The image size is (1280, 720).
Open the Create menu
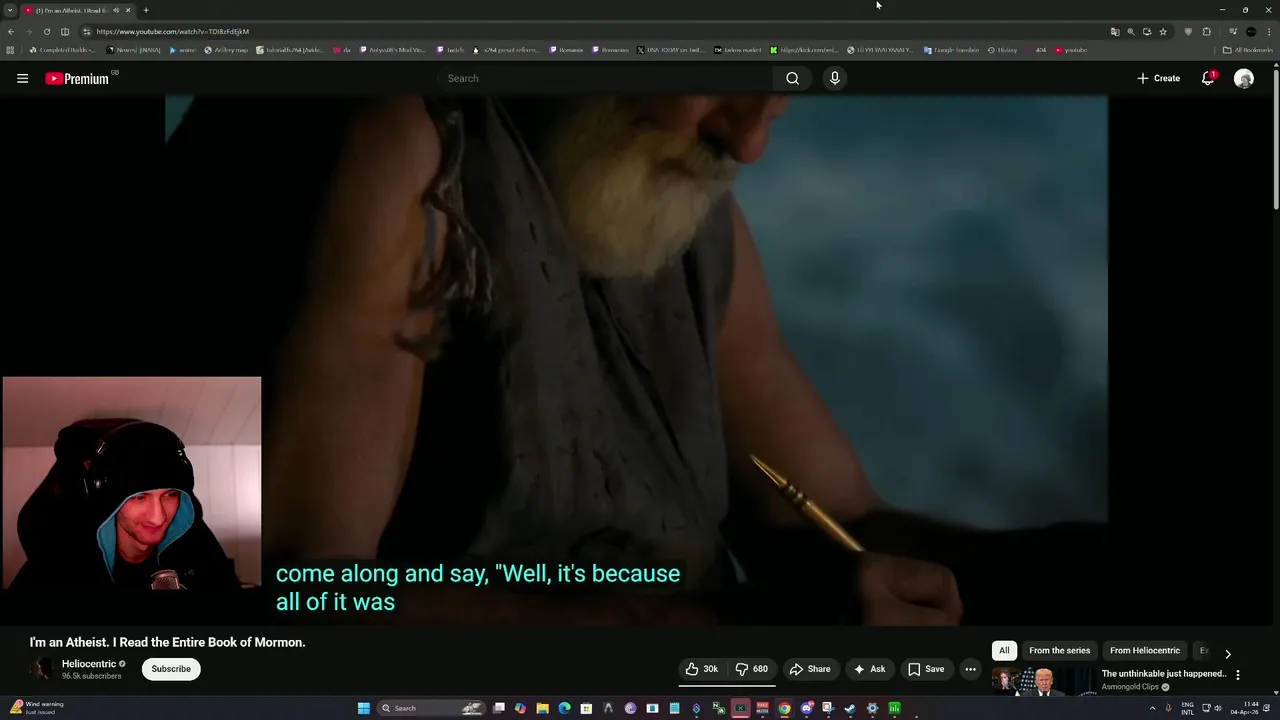[1158, 78]
